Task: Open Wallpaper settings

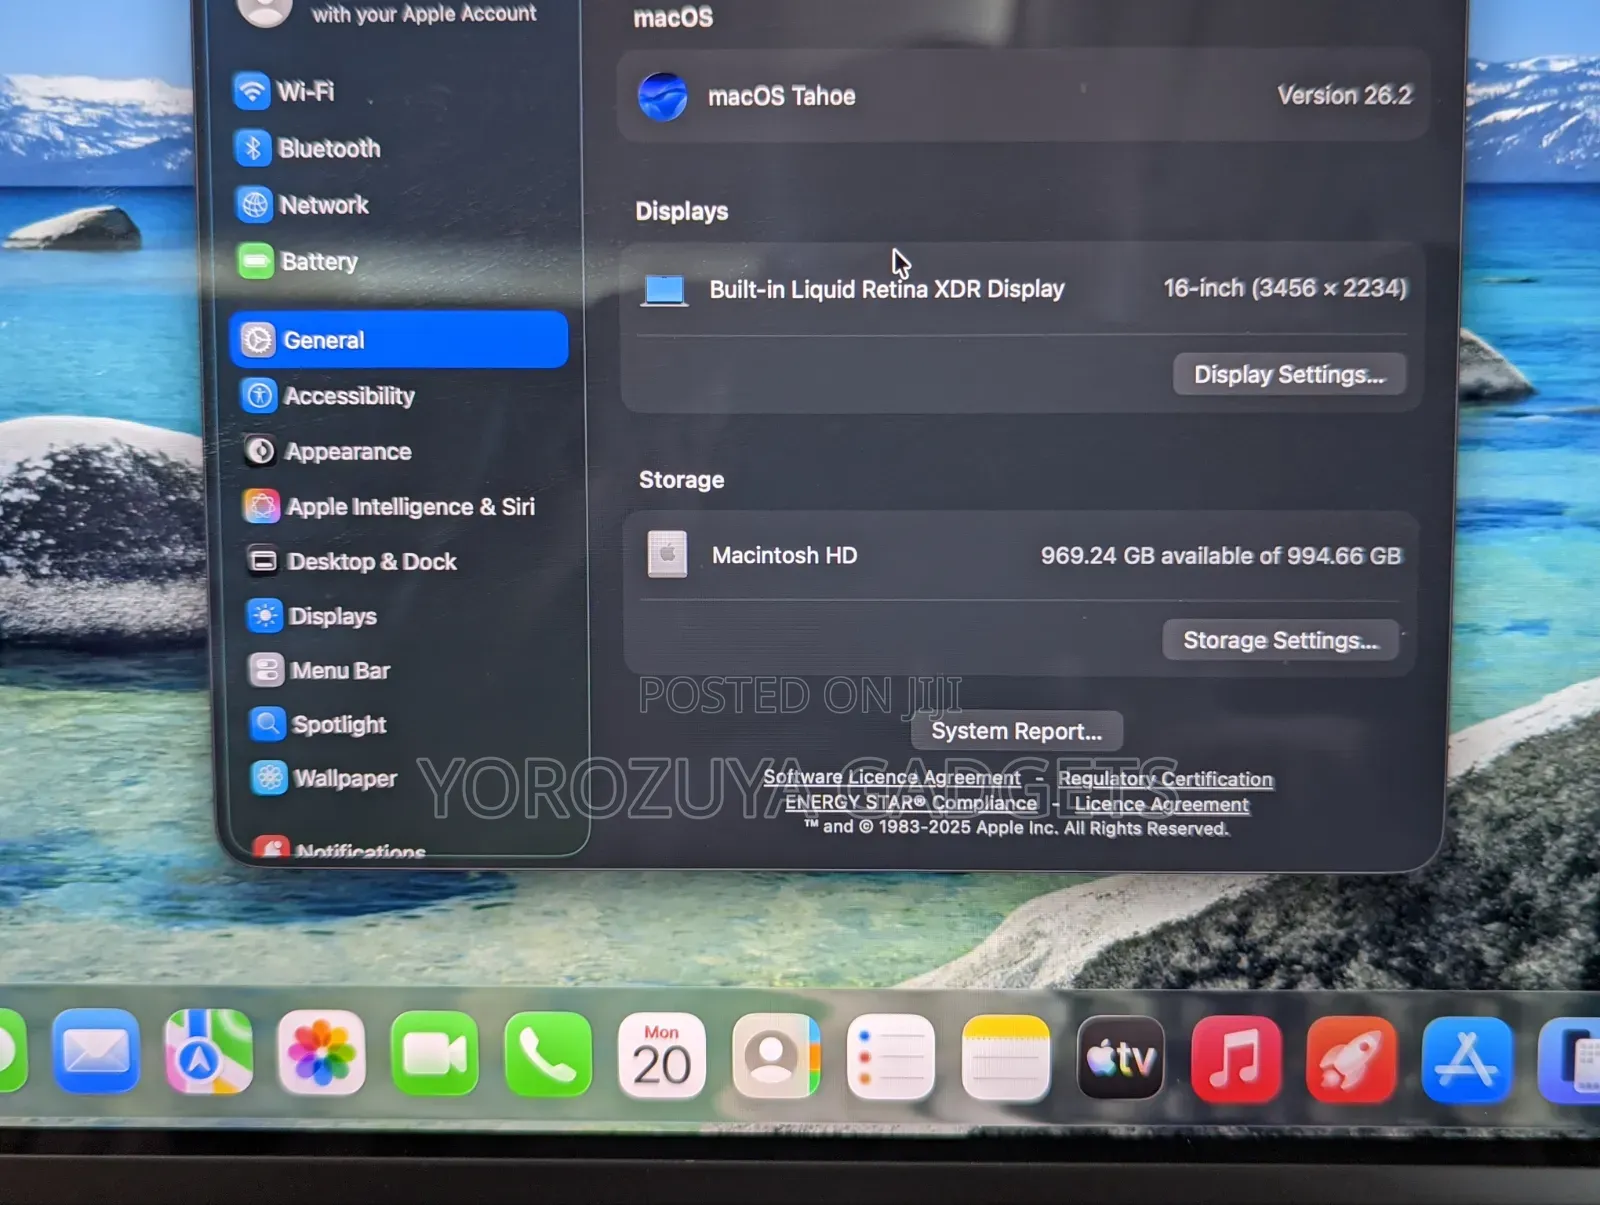Action: pos(325,778)
